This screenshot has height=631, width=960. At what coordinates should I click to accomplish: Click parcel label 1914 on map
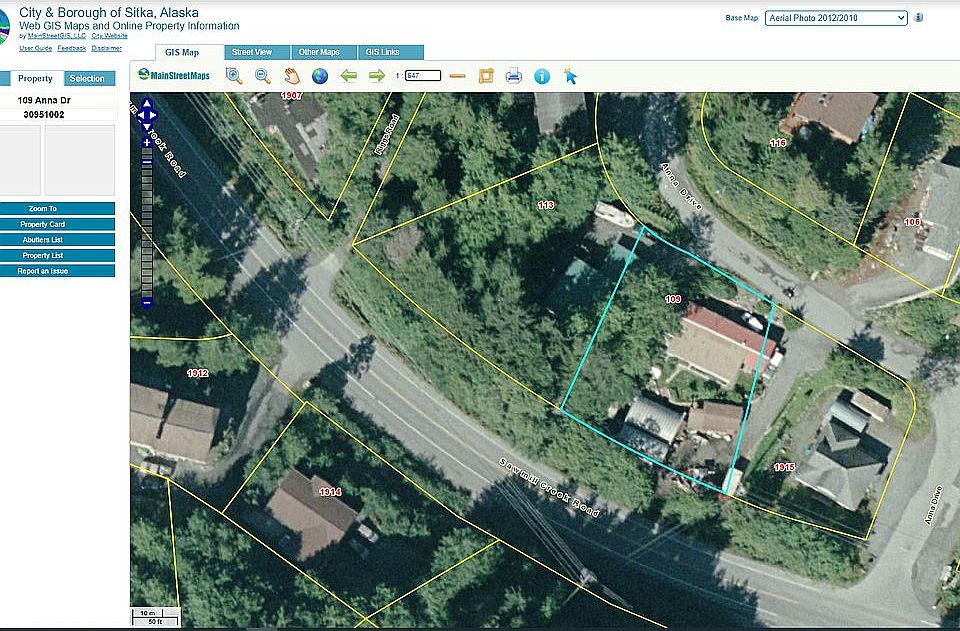(x=330, y=491)
